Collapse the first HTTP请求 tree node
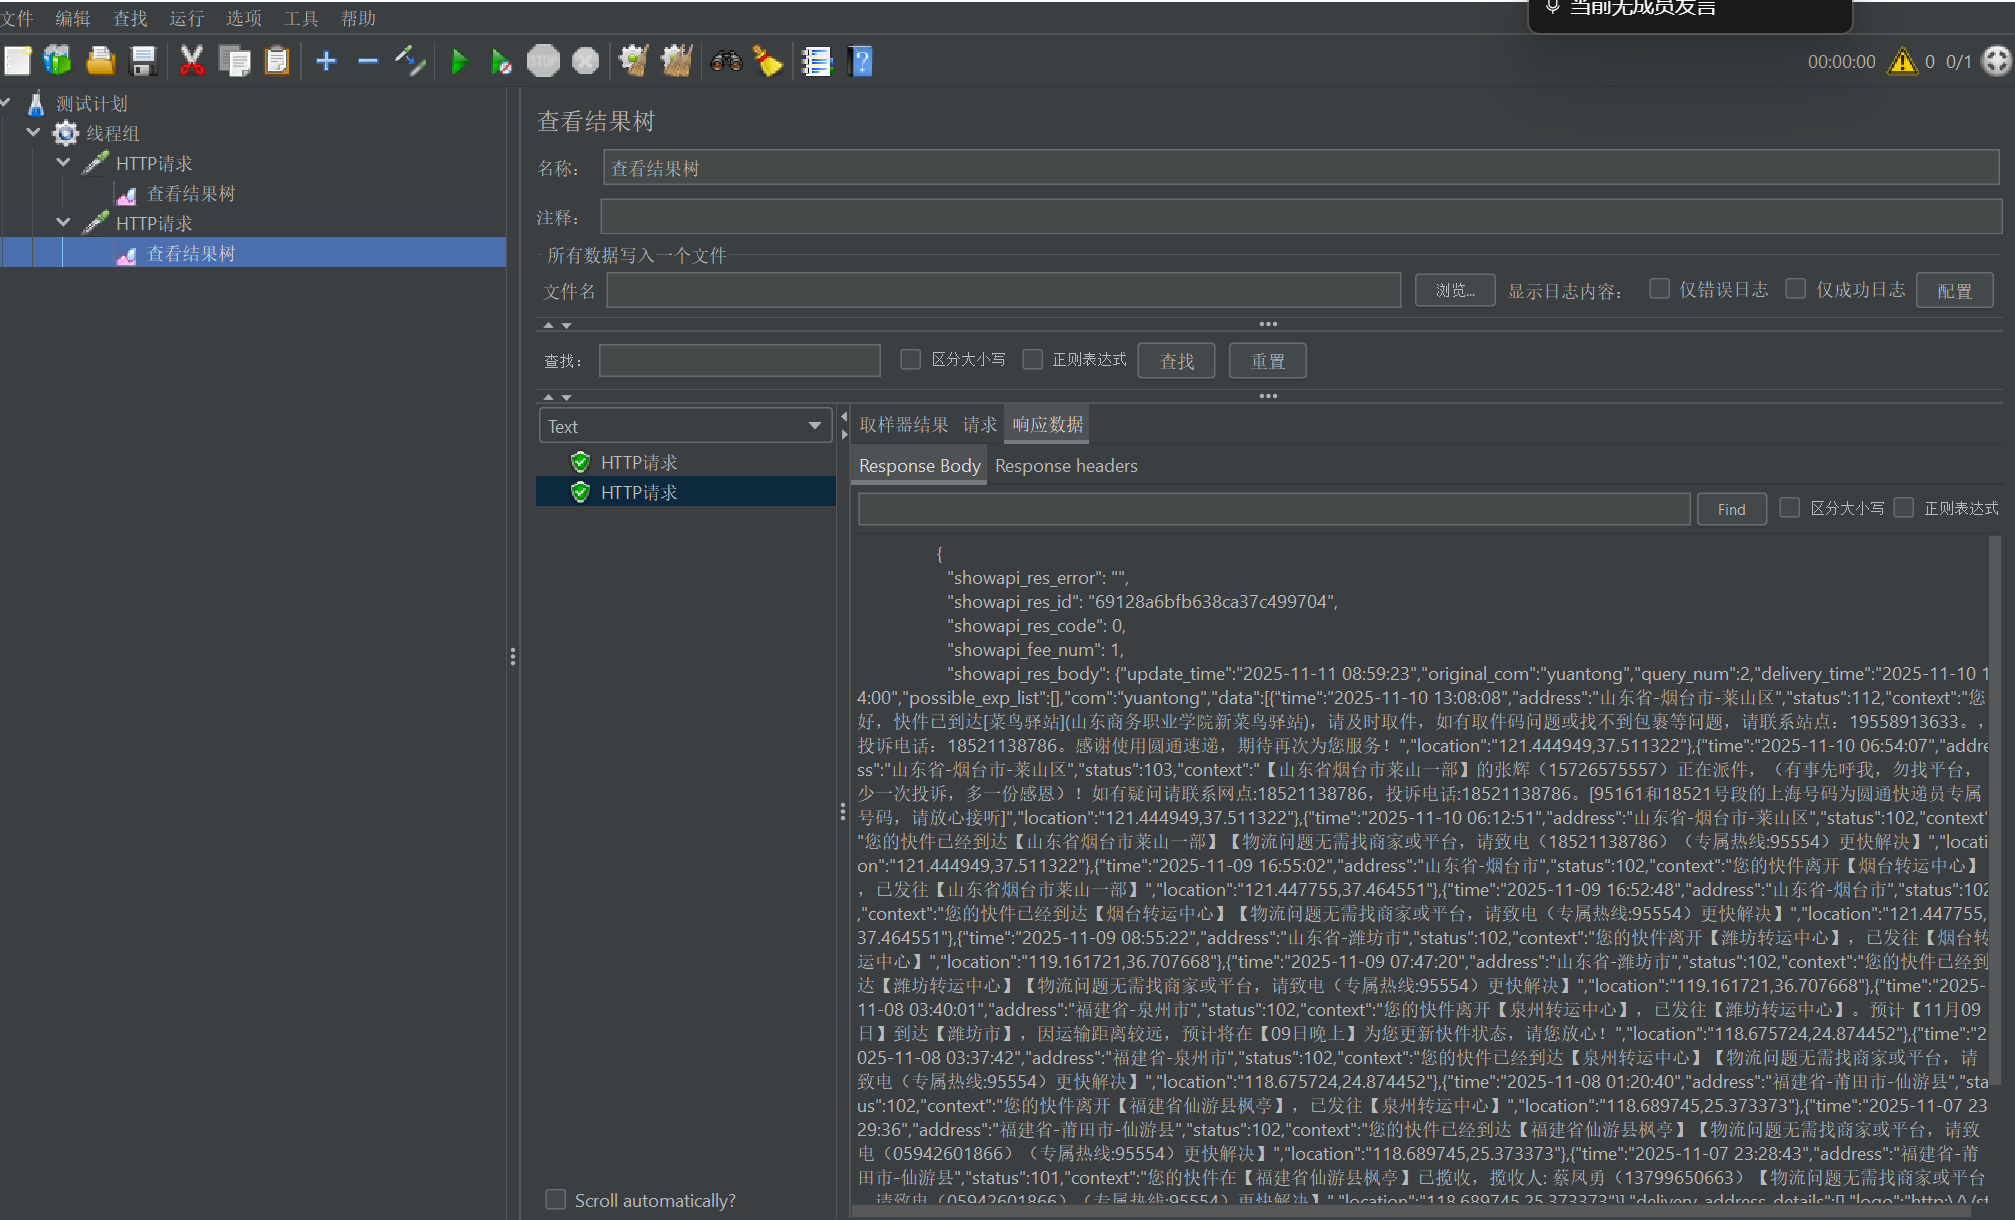2015x1220 pixels. [64, 163]
